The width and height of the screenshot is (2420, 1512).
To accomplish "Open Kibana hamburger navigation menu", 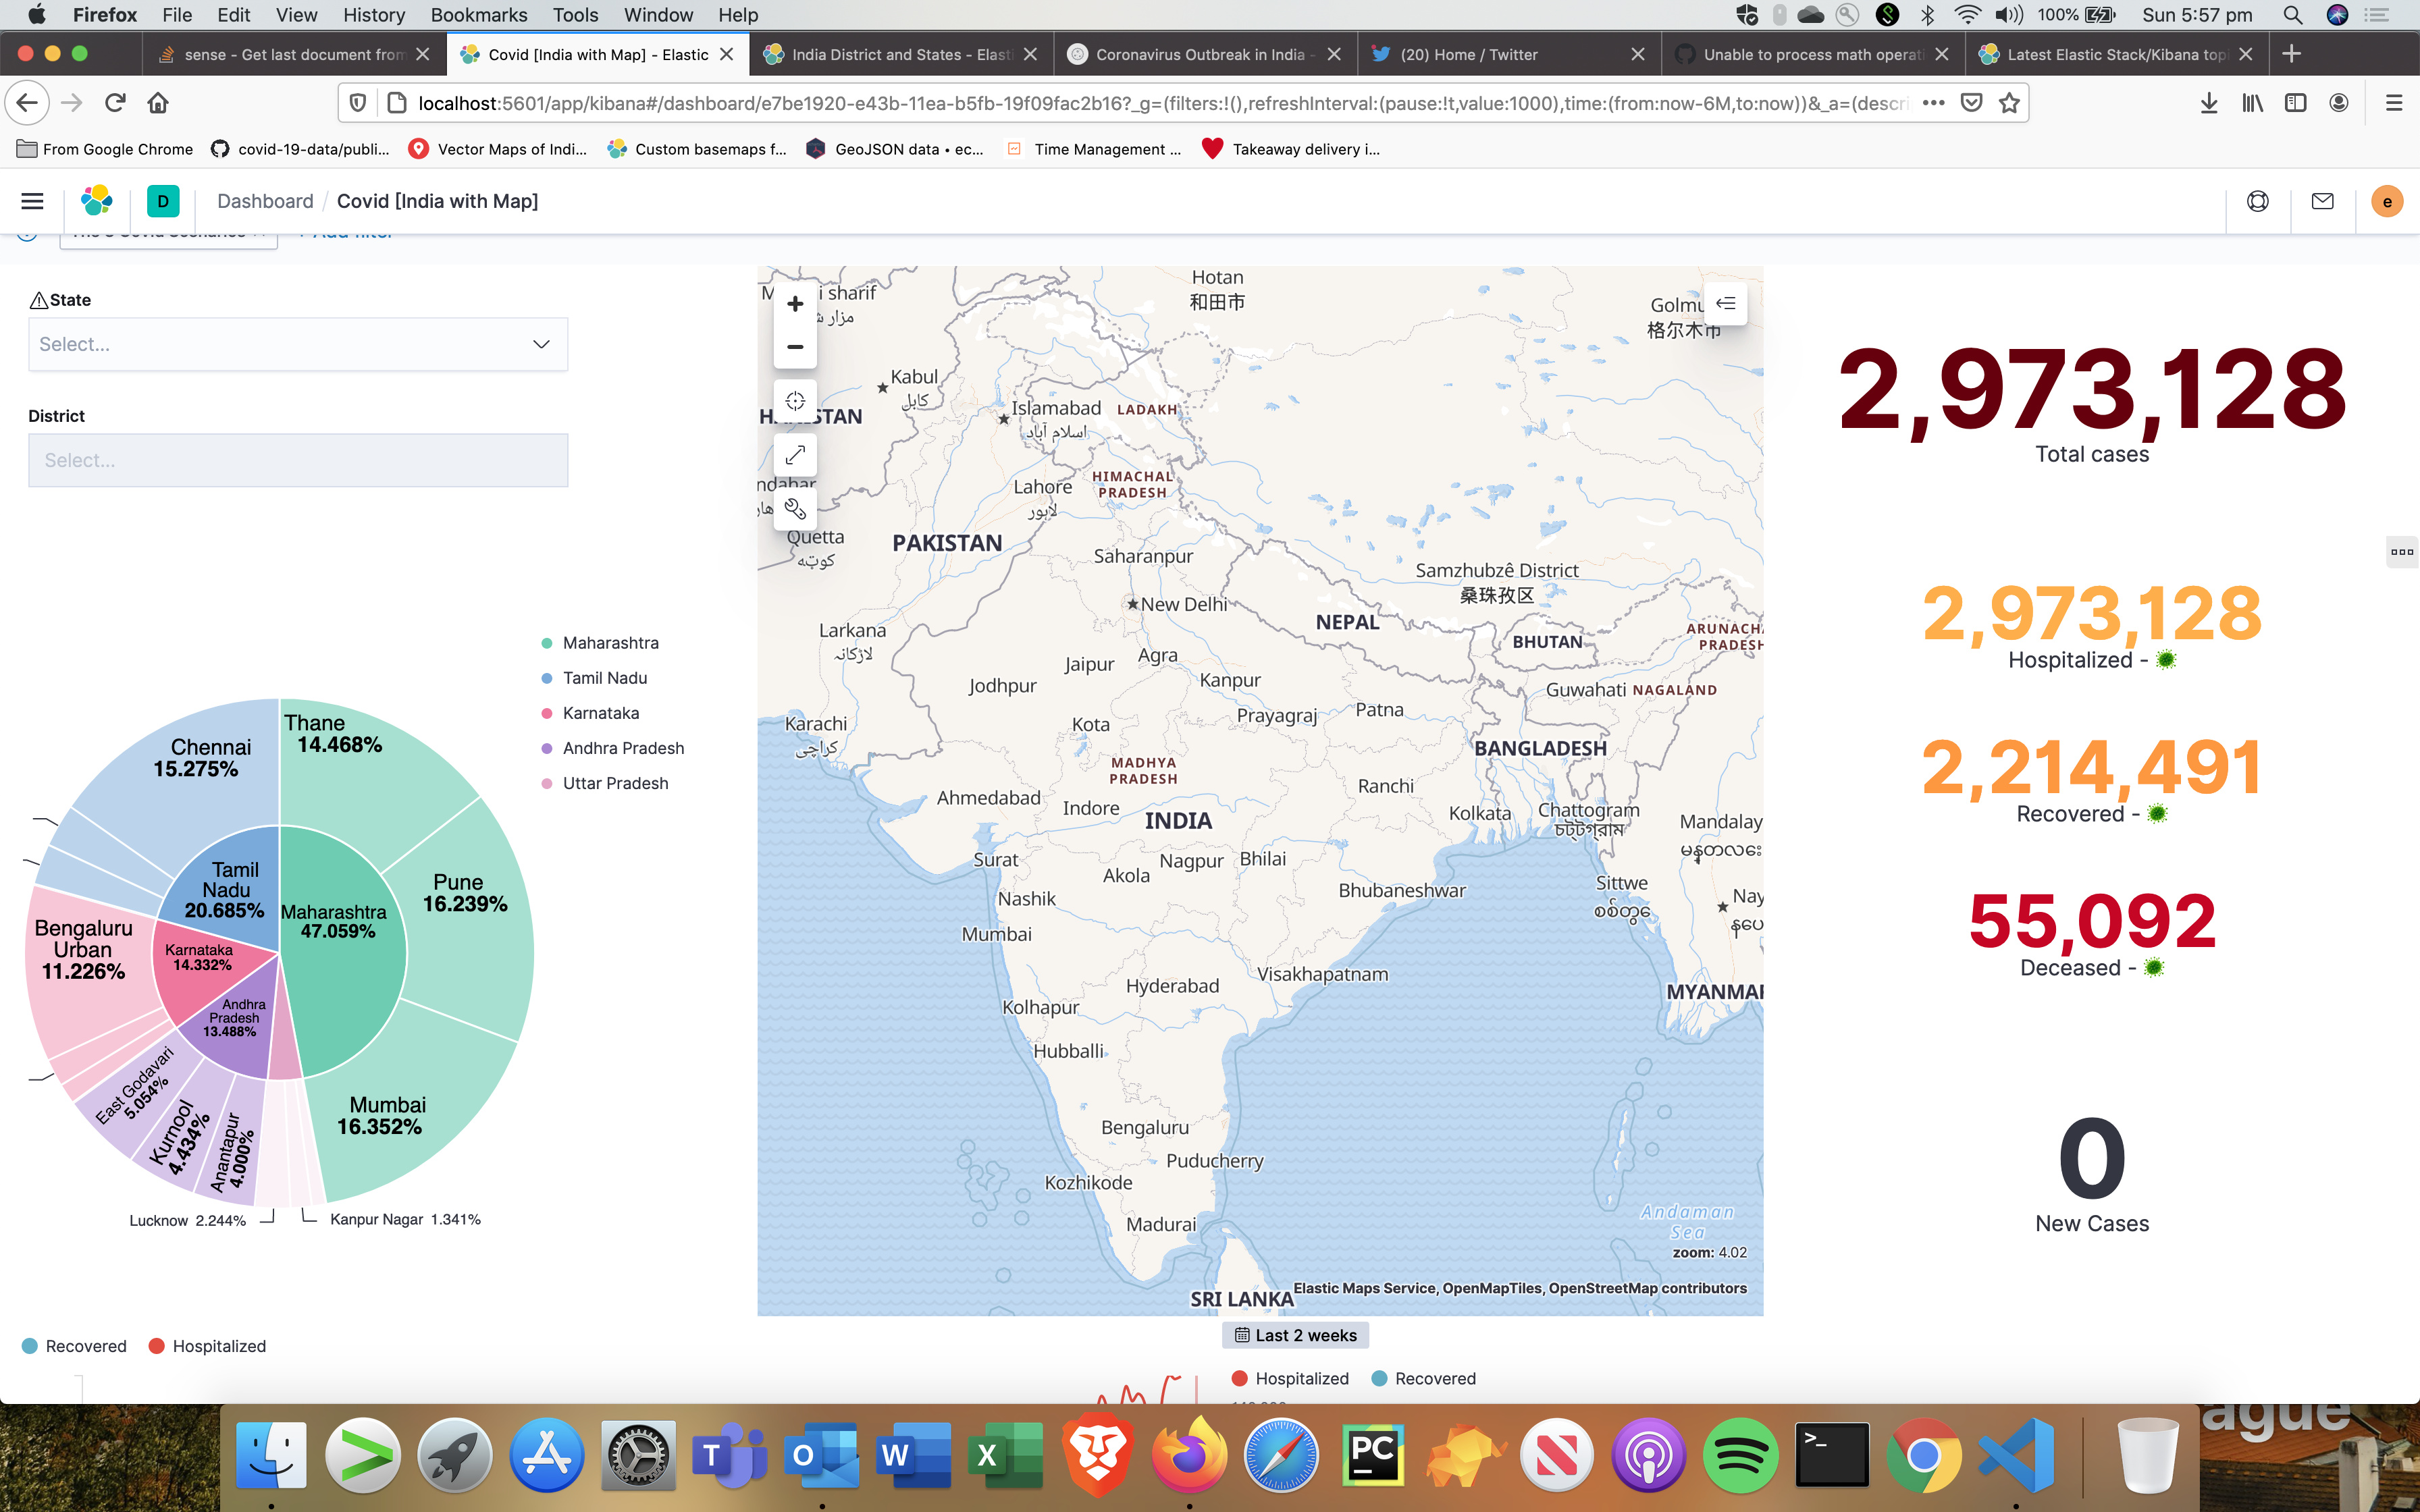I will point(32,201).
